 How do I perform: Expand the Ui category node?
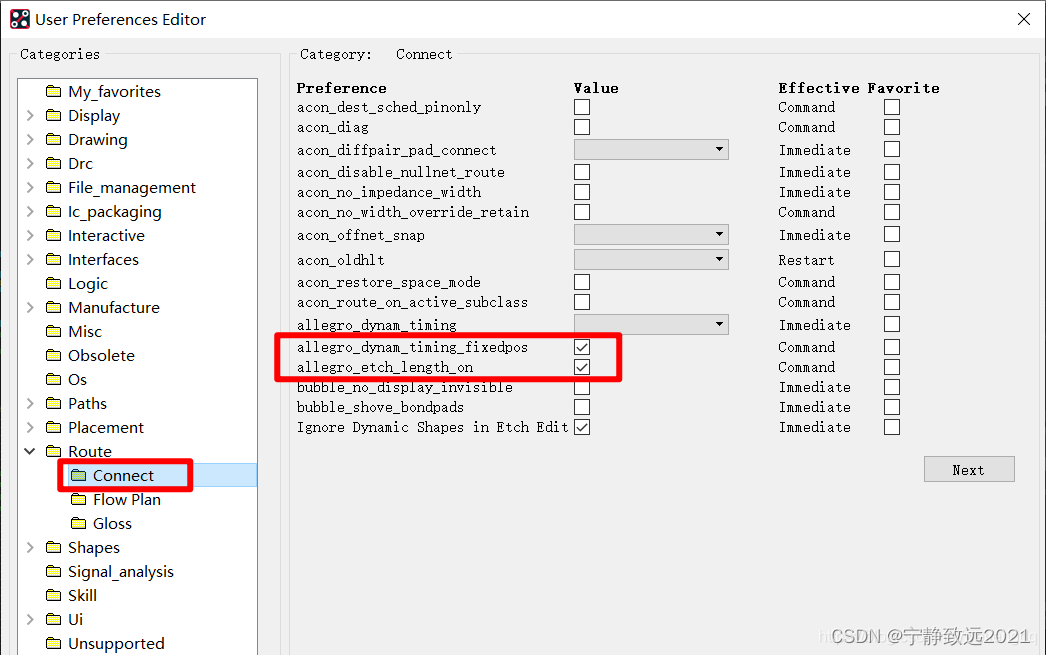(x=30, y=620)
